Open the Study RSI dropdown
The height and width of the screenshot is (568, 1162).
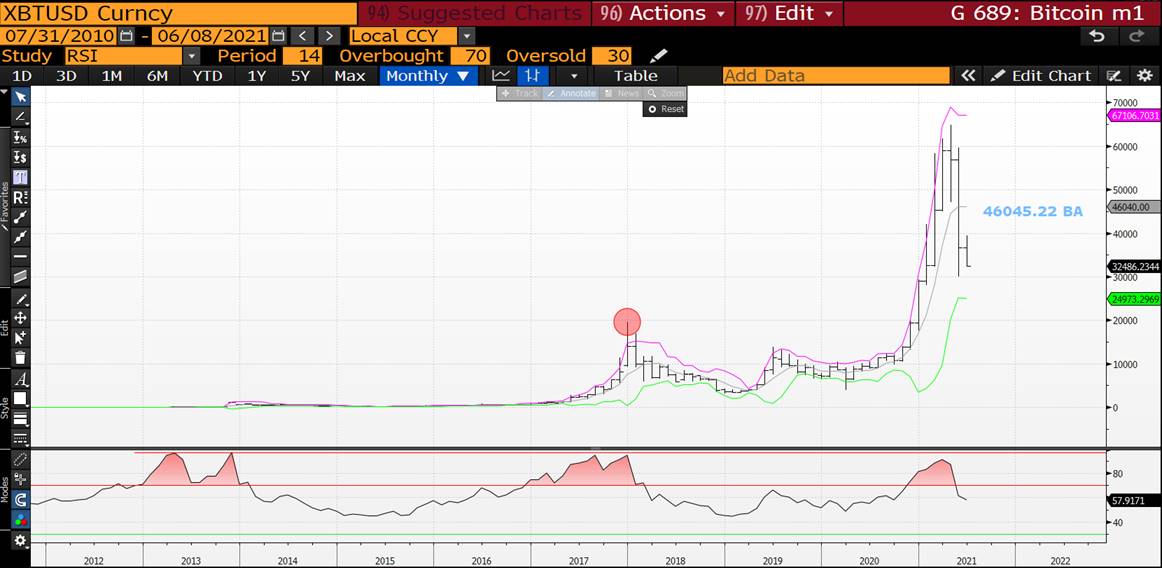[191, 56]
